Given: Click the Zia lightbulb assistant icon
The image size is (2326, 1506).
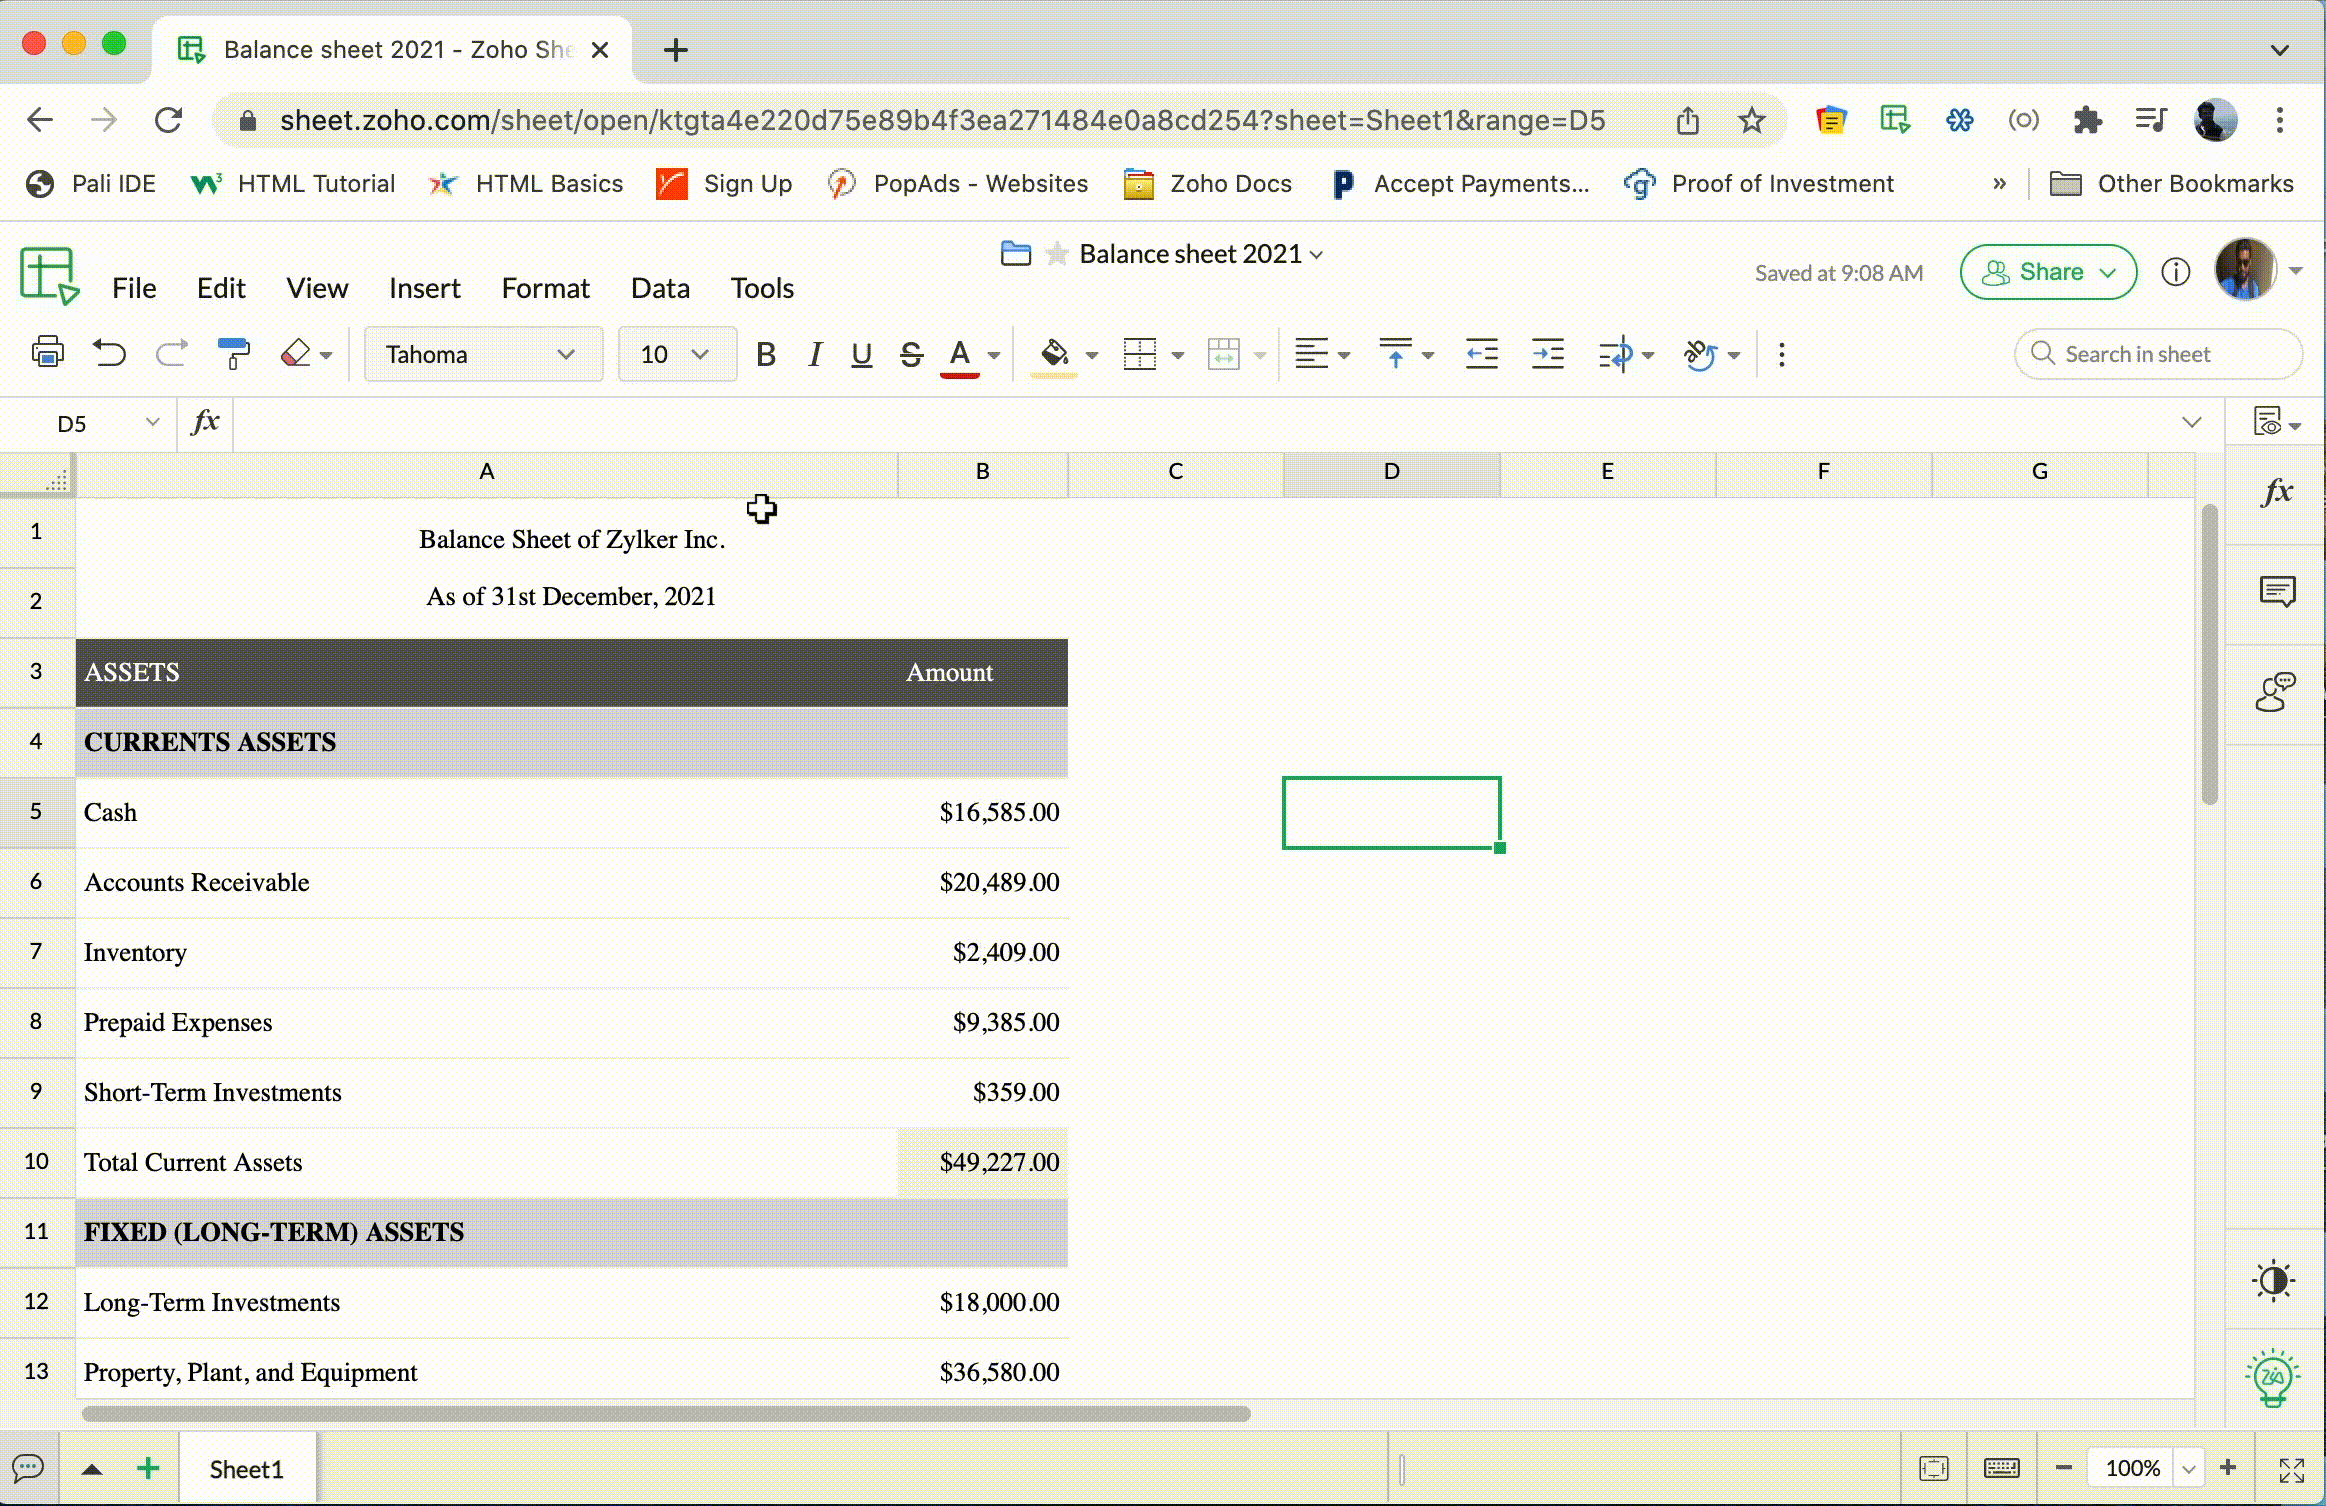Looking at the screenshot, I should click(2273, 1378).
